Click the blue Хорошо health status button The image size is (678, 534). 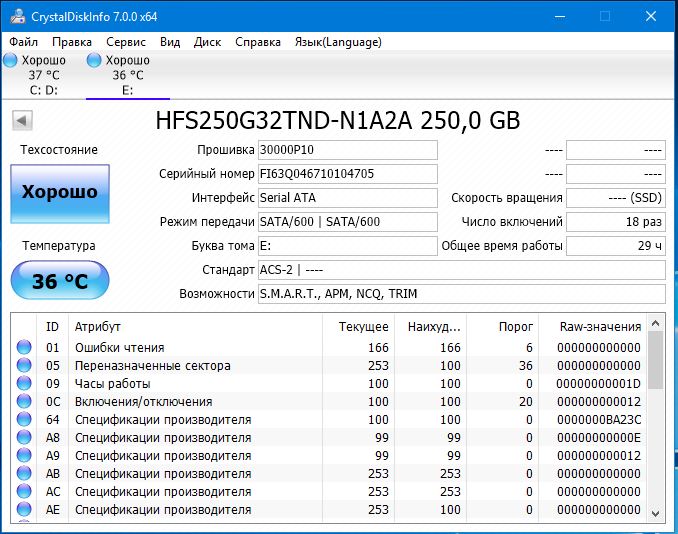60,194
